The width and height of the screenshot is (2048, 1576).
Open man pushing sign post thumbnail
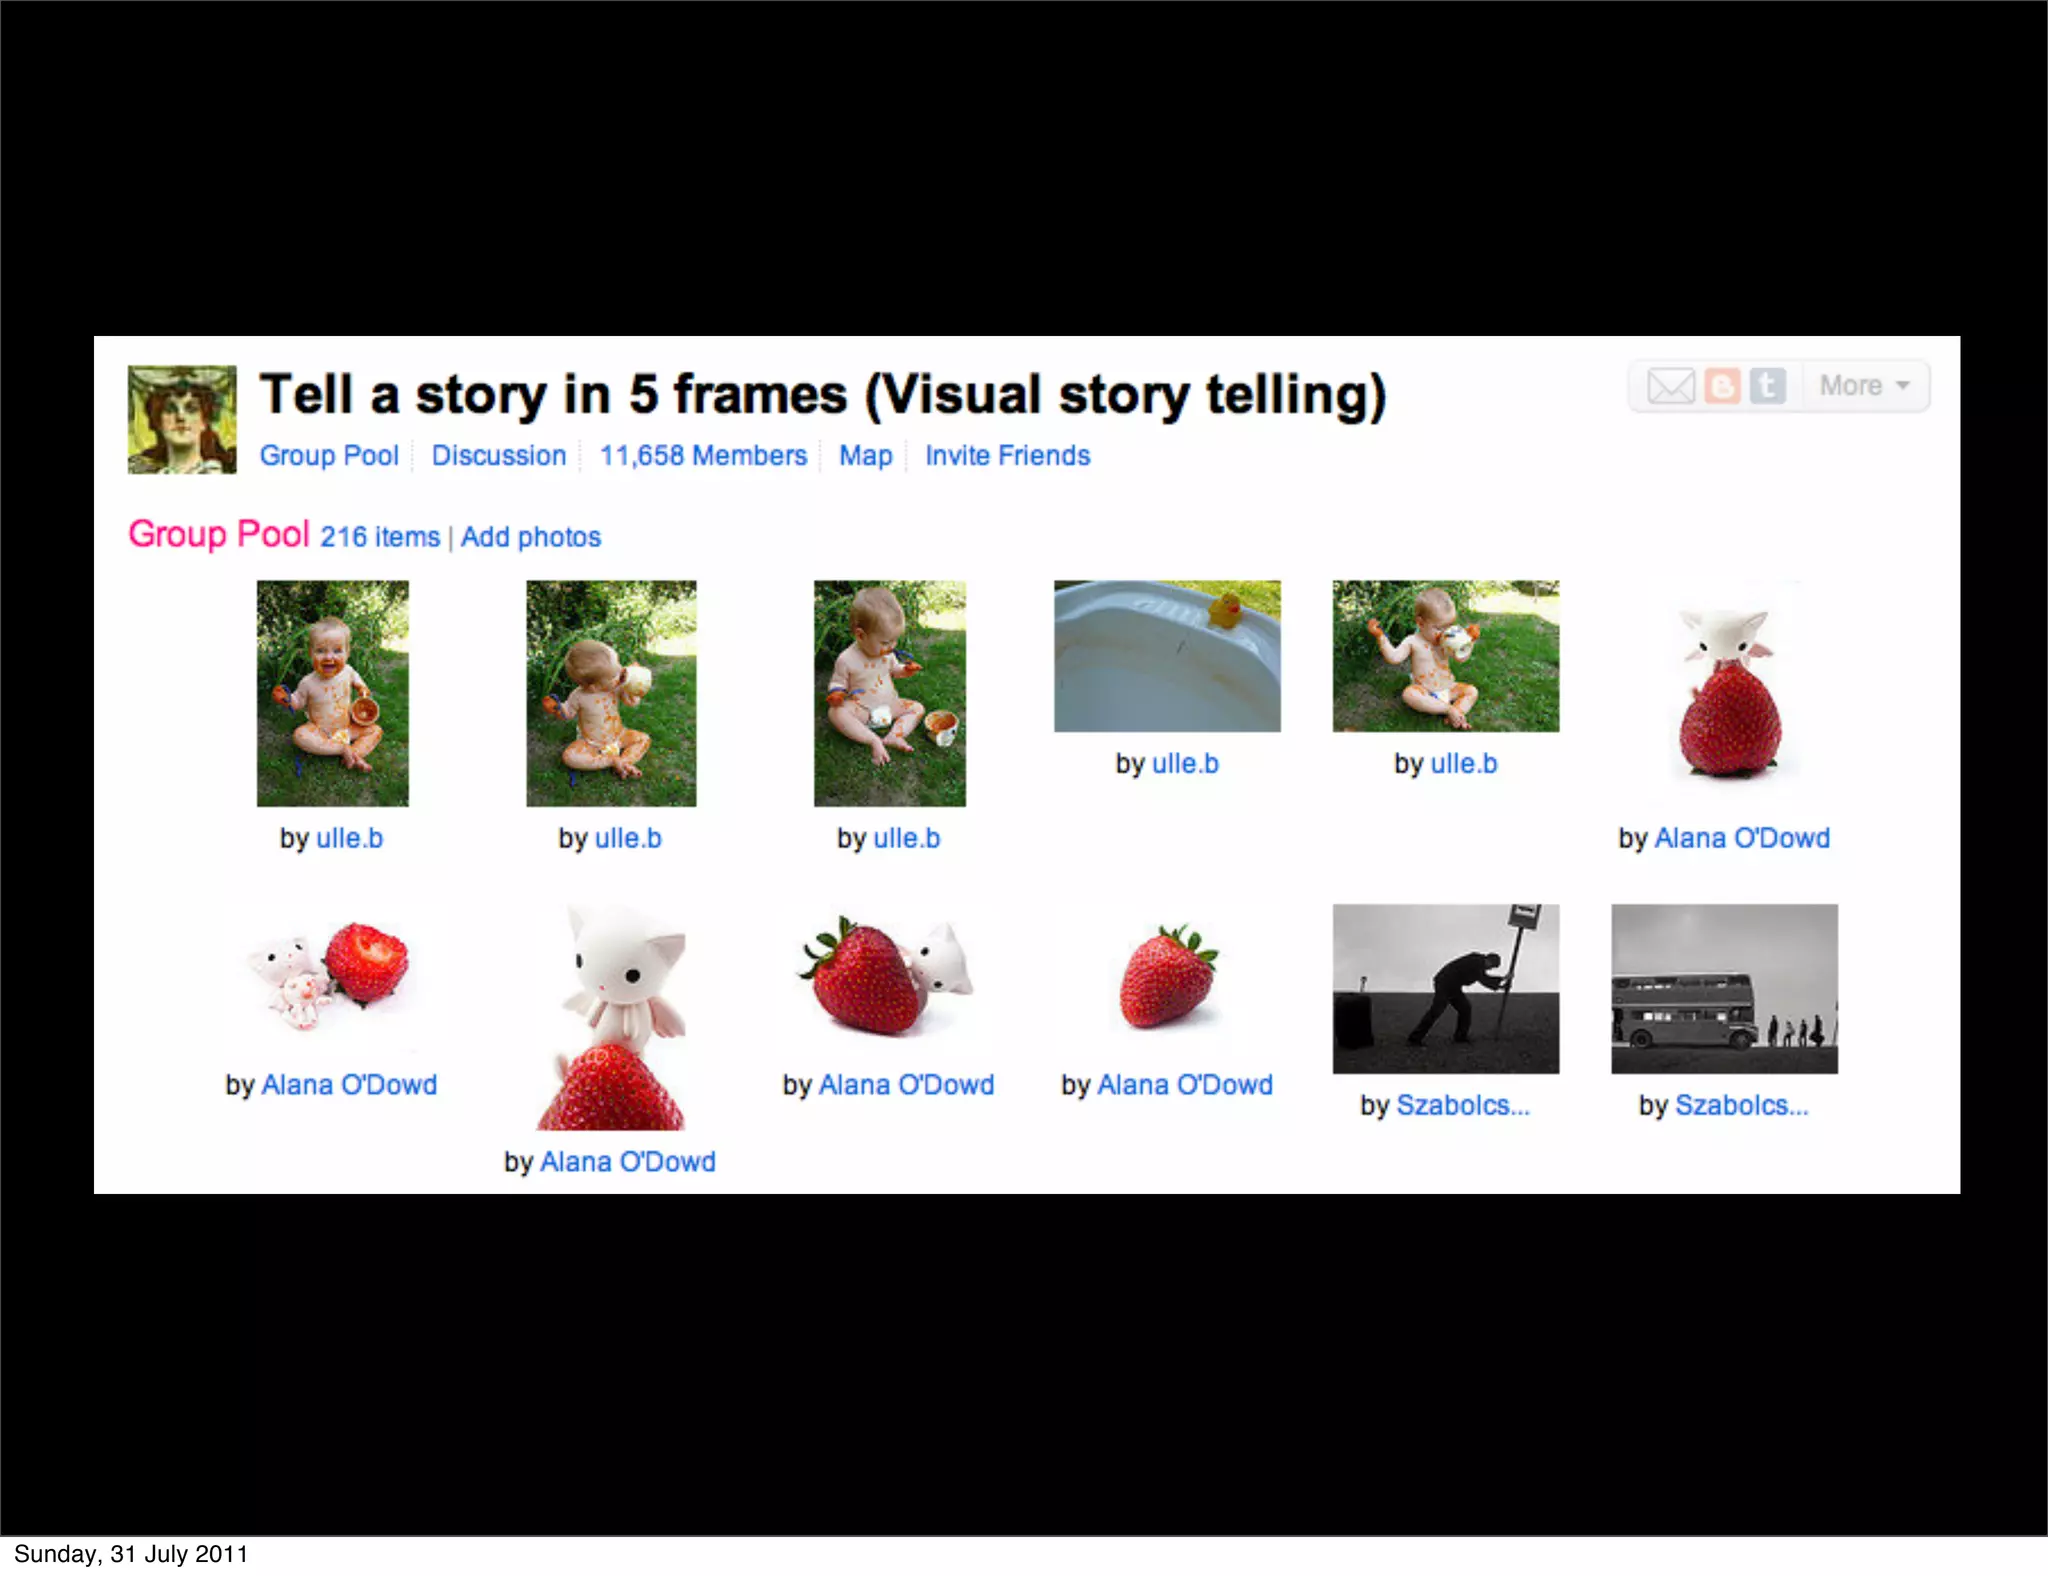tap(1445, 989)
